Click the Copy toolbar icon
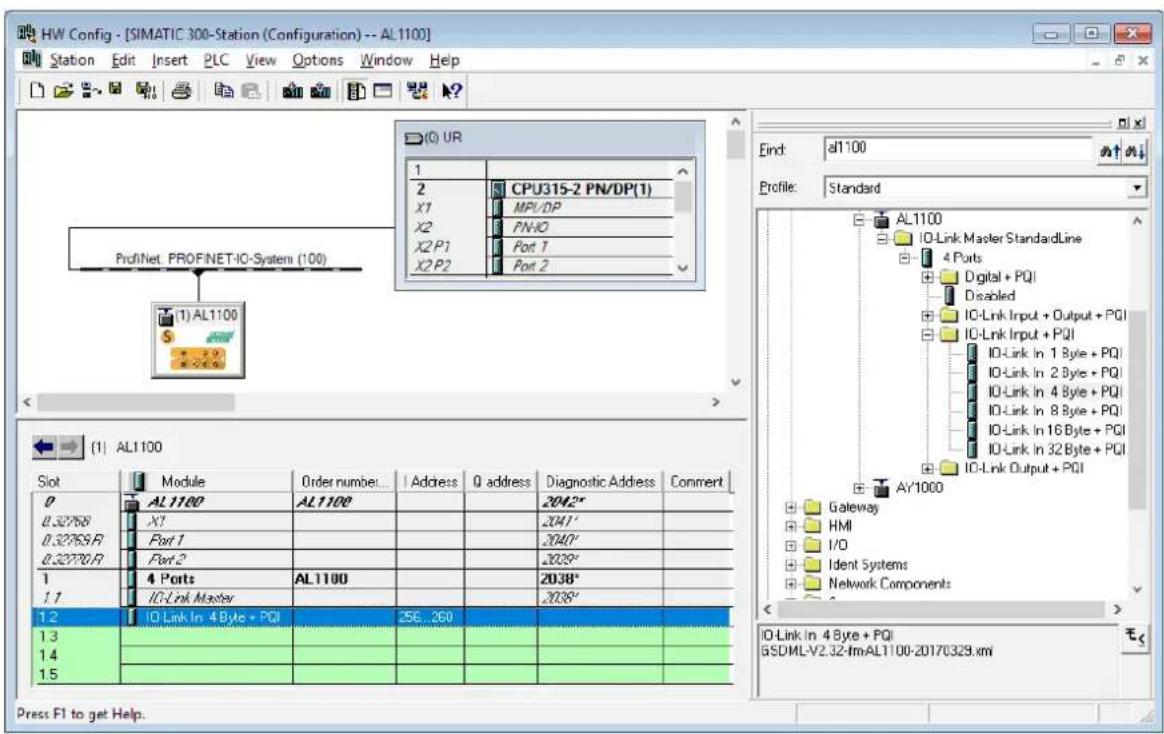 (x=223, y=91)
